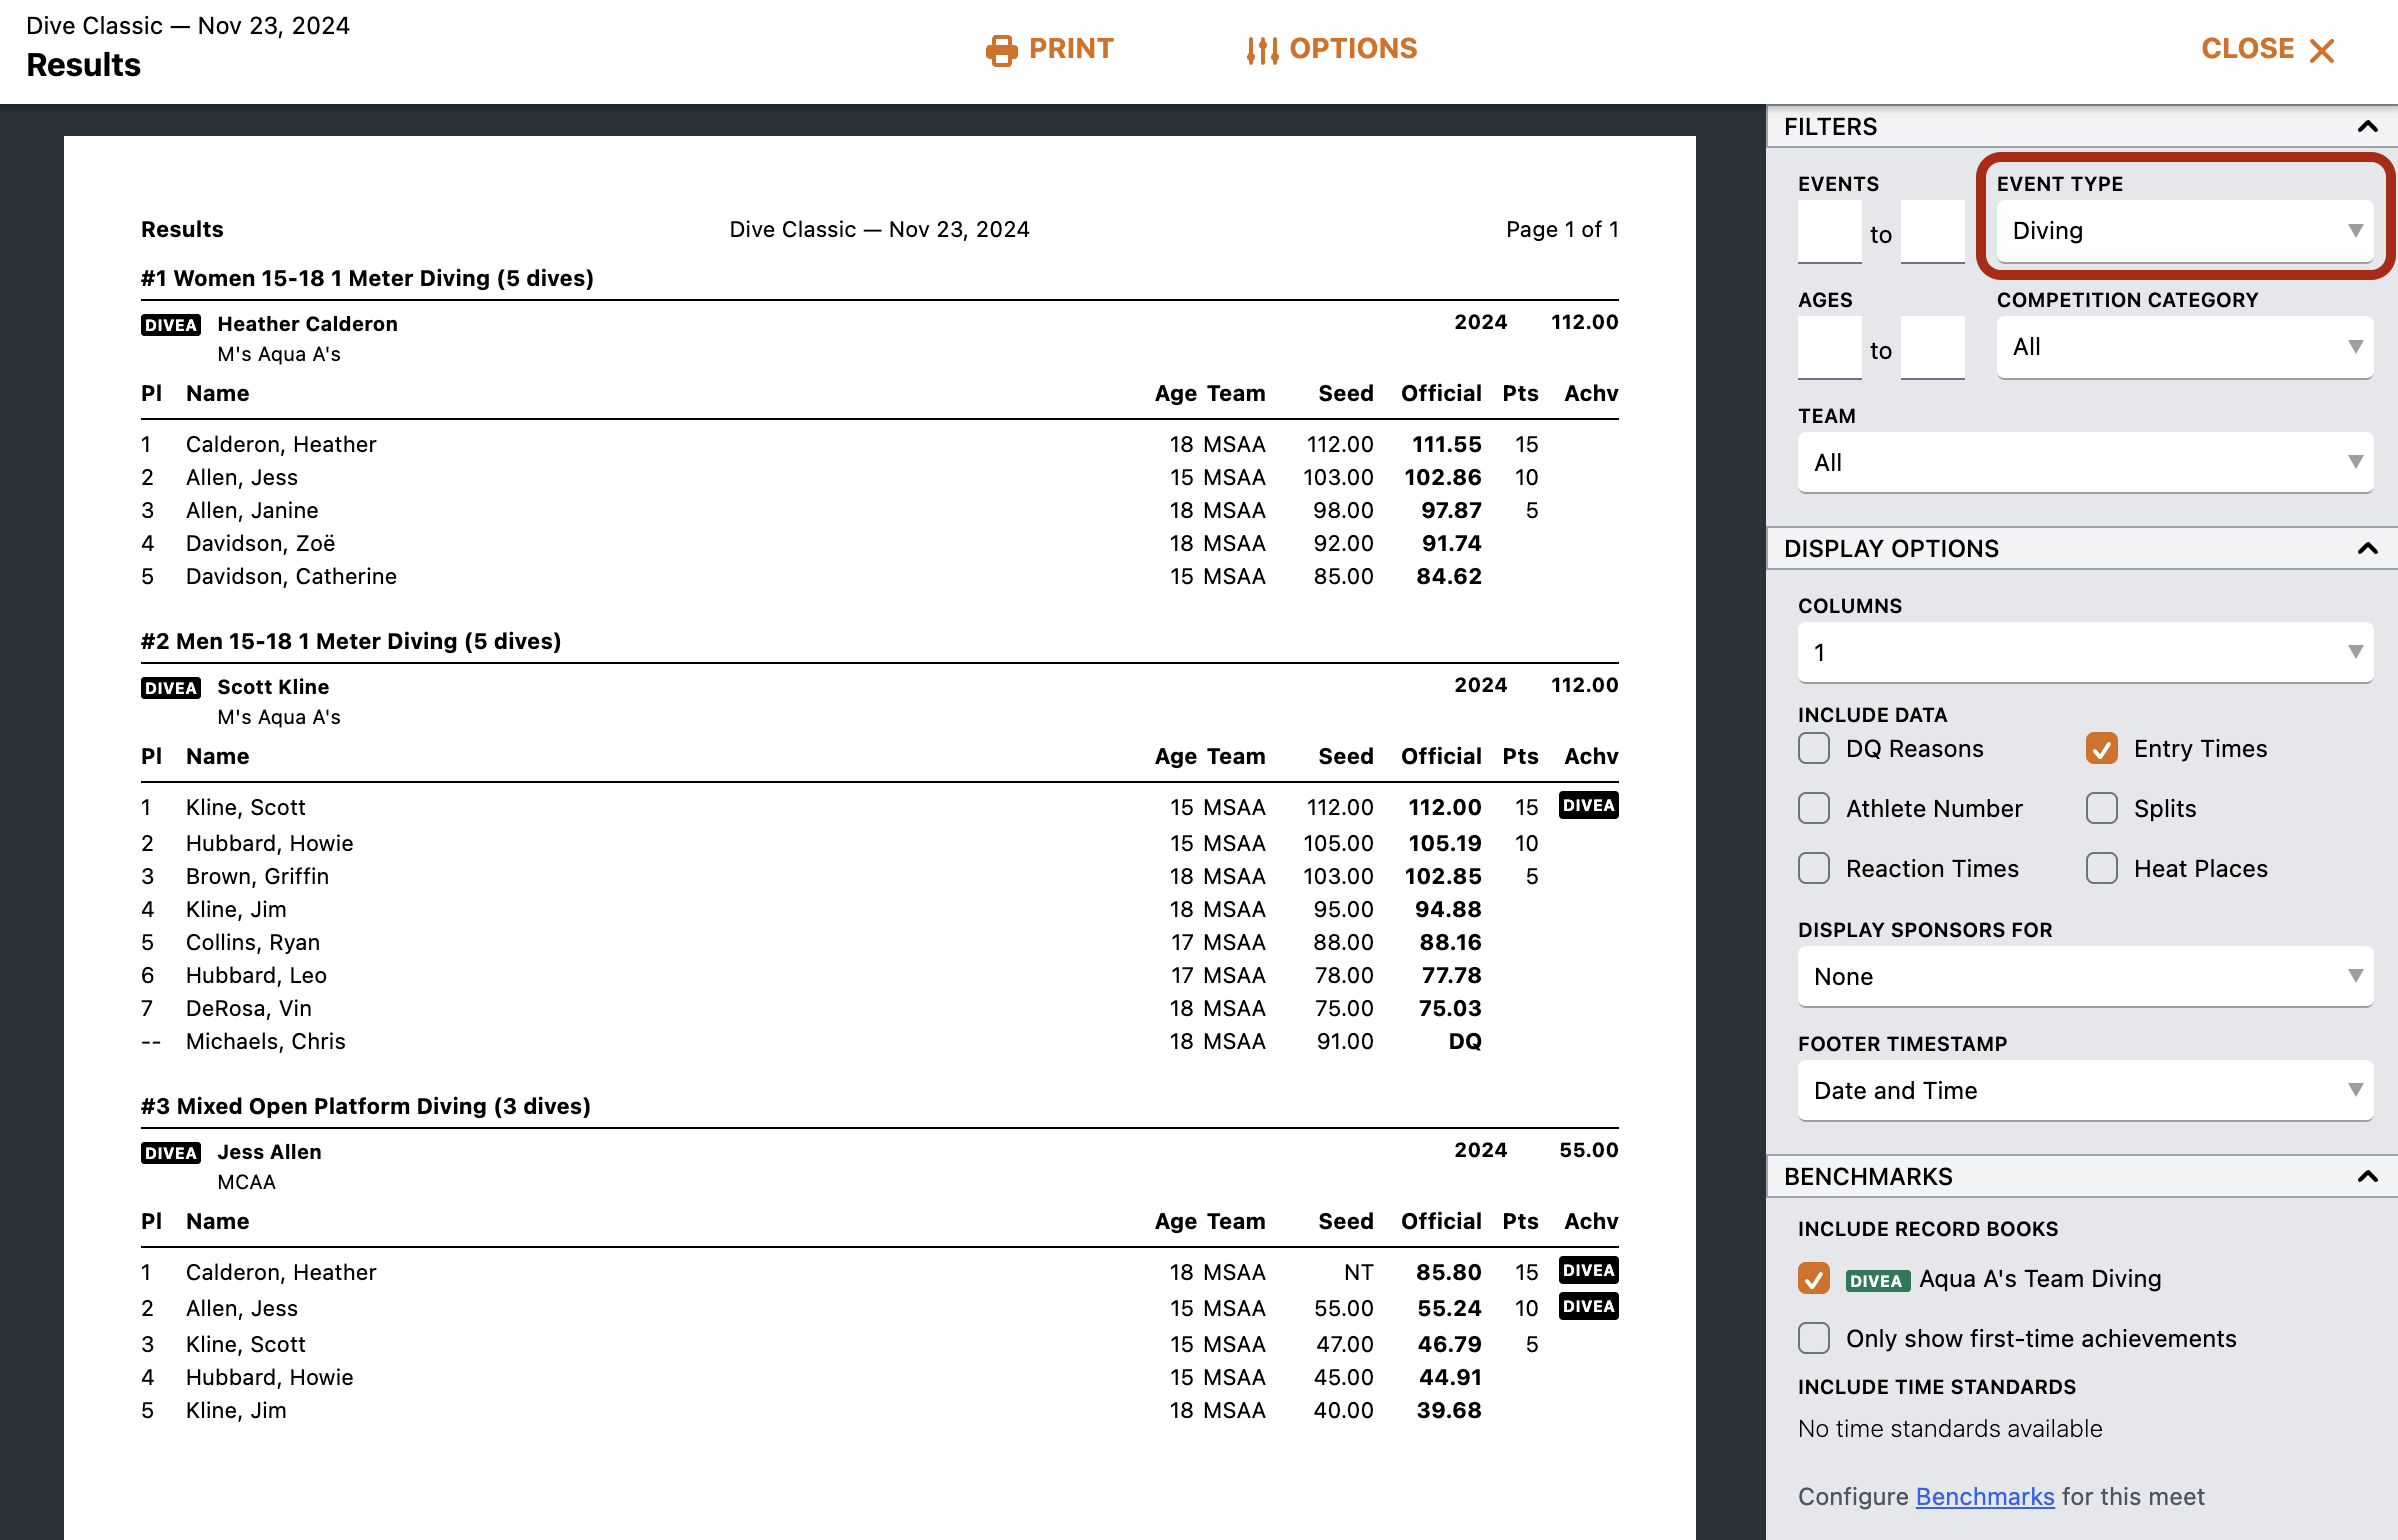The height and width of the screenshot is (1540, 2398).
Task: Click the DIVEA badge beside Scott Kline record
Action: click(x=171, y=688)
